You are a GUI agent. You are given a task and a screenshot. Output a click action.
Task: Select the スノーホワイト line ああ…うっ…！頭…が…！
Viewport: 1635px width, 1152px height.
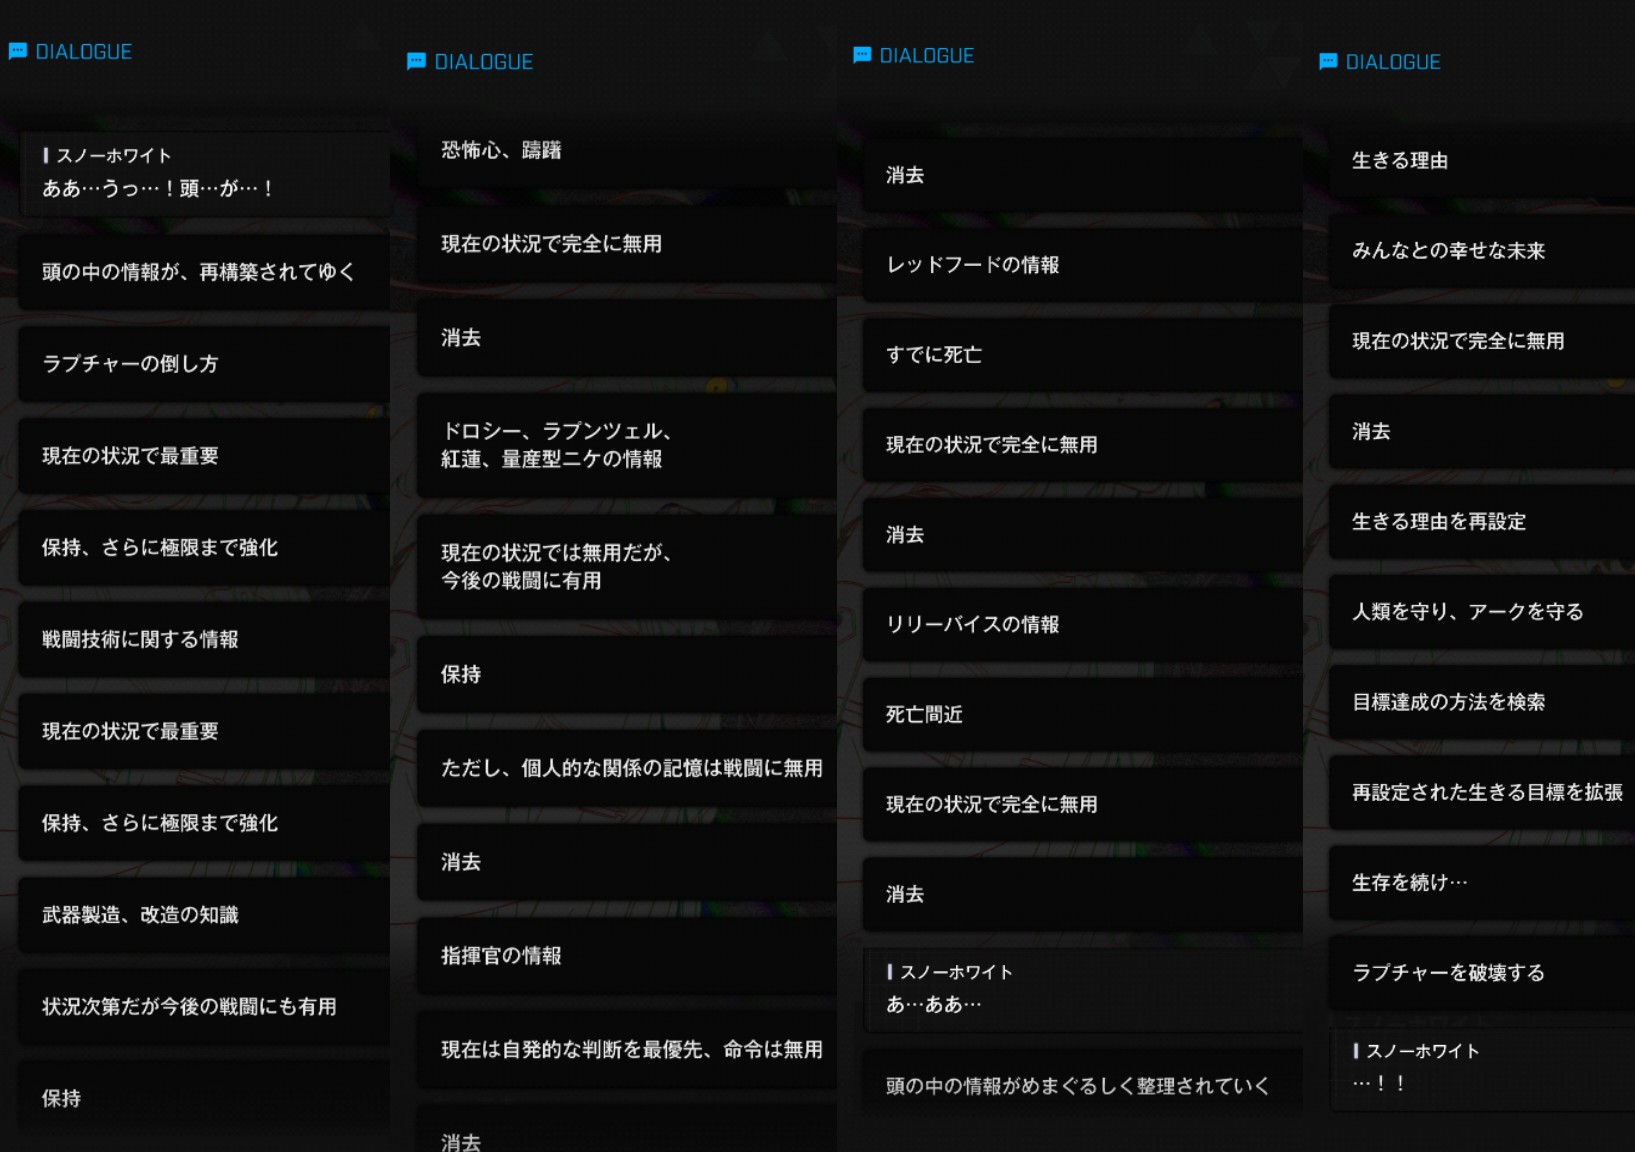point(204,174)
